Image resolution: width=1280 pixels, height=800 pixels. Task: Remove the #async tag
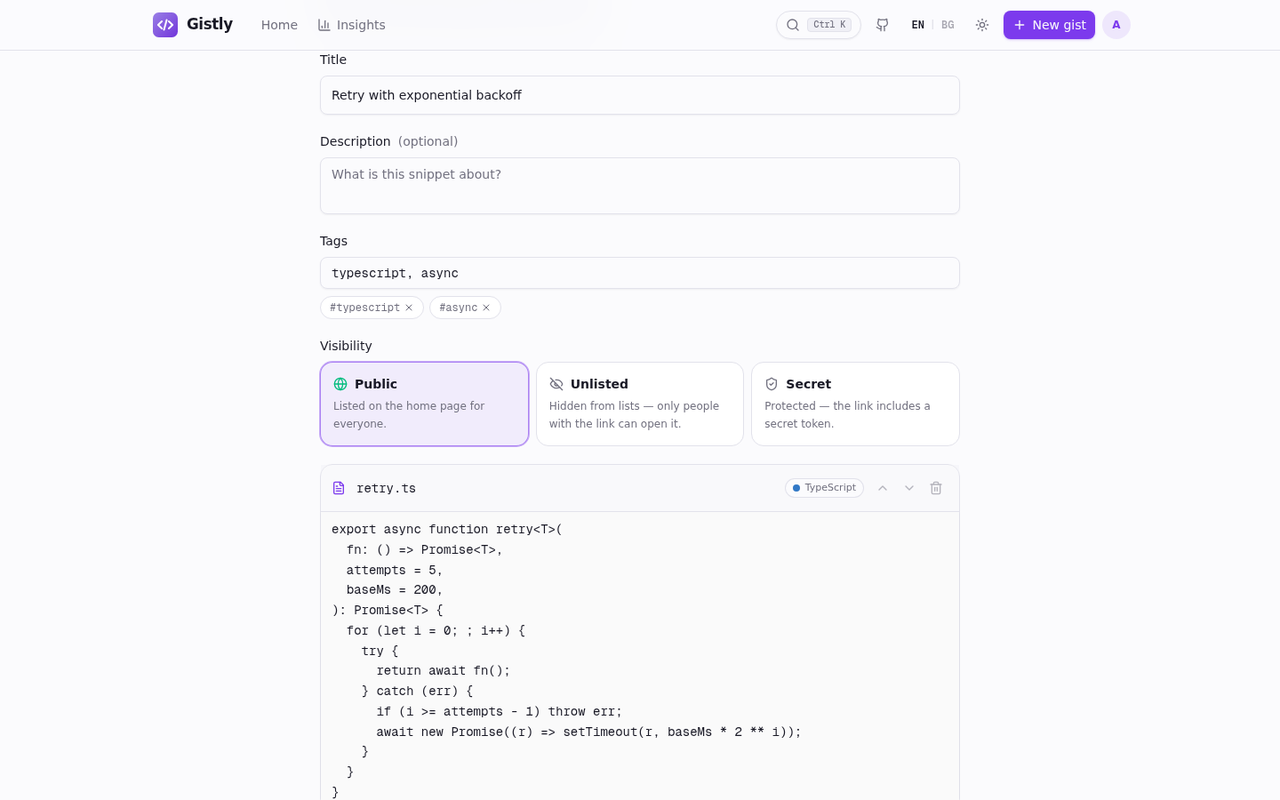(486, 308)
